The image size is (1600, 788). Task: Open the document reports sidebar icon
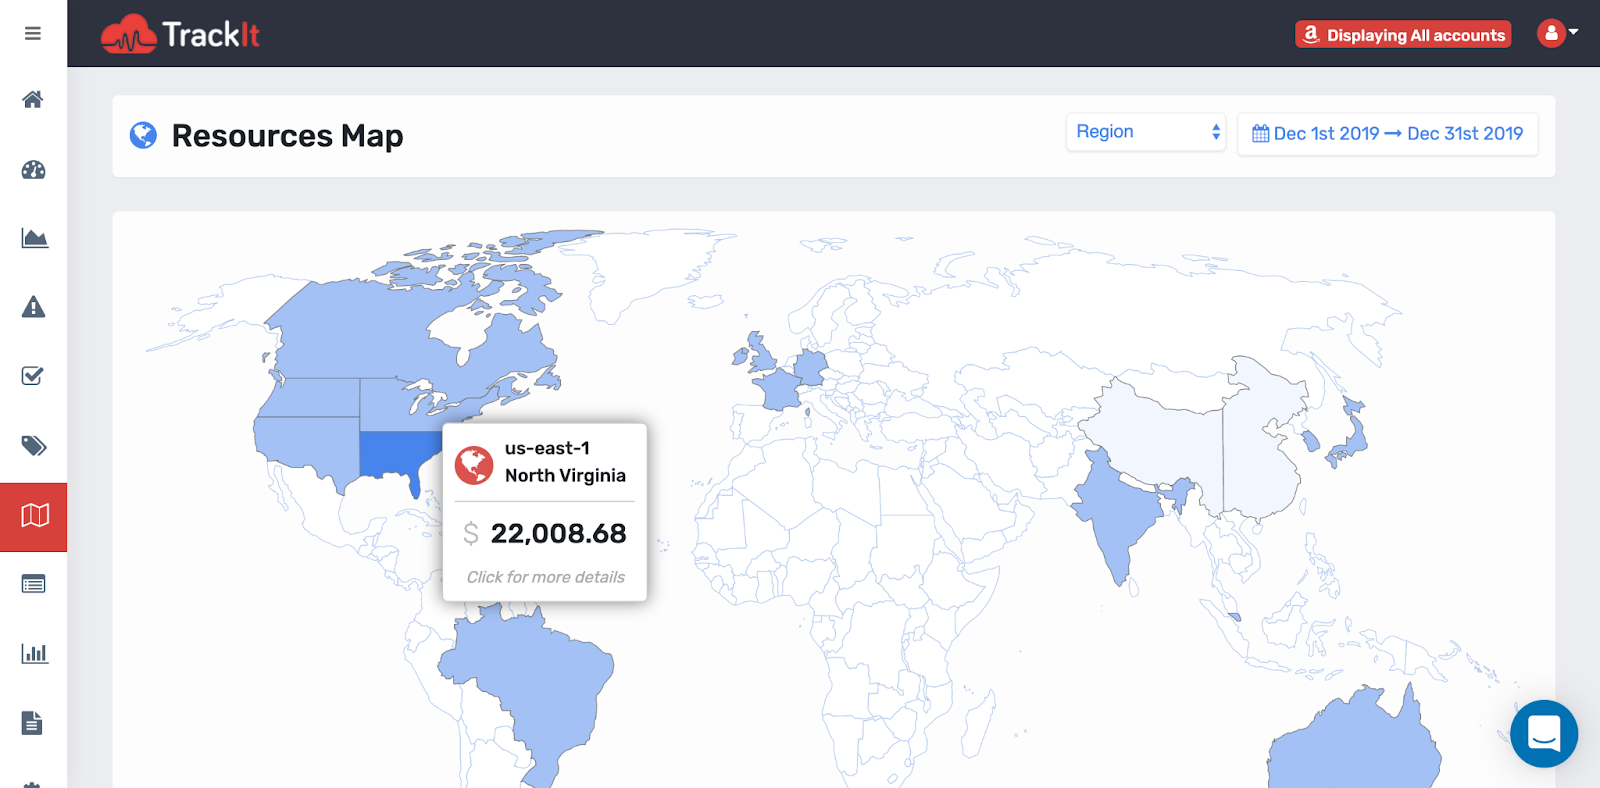(x=33, y=722)
